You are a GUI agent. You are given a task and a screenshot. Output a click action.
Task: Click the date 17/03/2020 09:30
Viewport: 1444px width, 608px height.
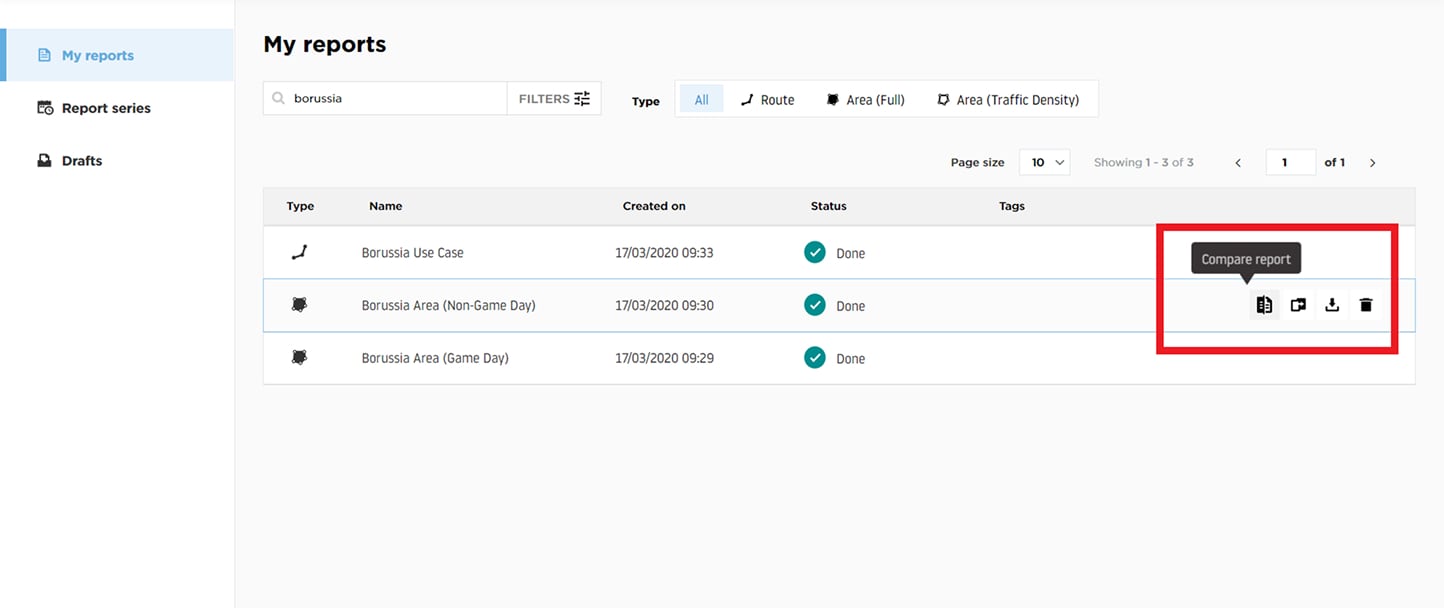664,305
